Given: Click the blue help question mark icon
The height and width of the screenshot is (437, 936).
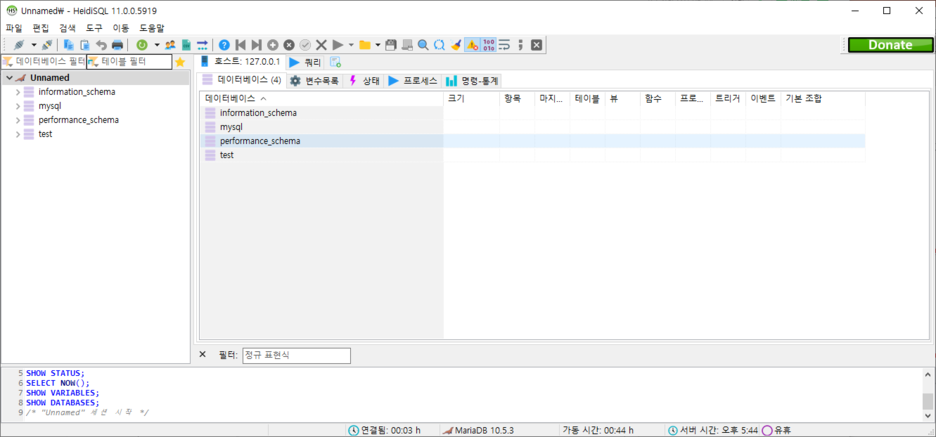Looking at the screenshot, I should point(224,45).
